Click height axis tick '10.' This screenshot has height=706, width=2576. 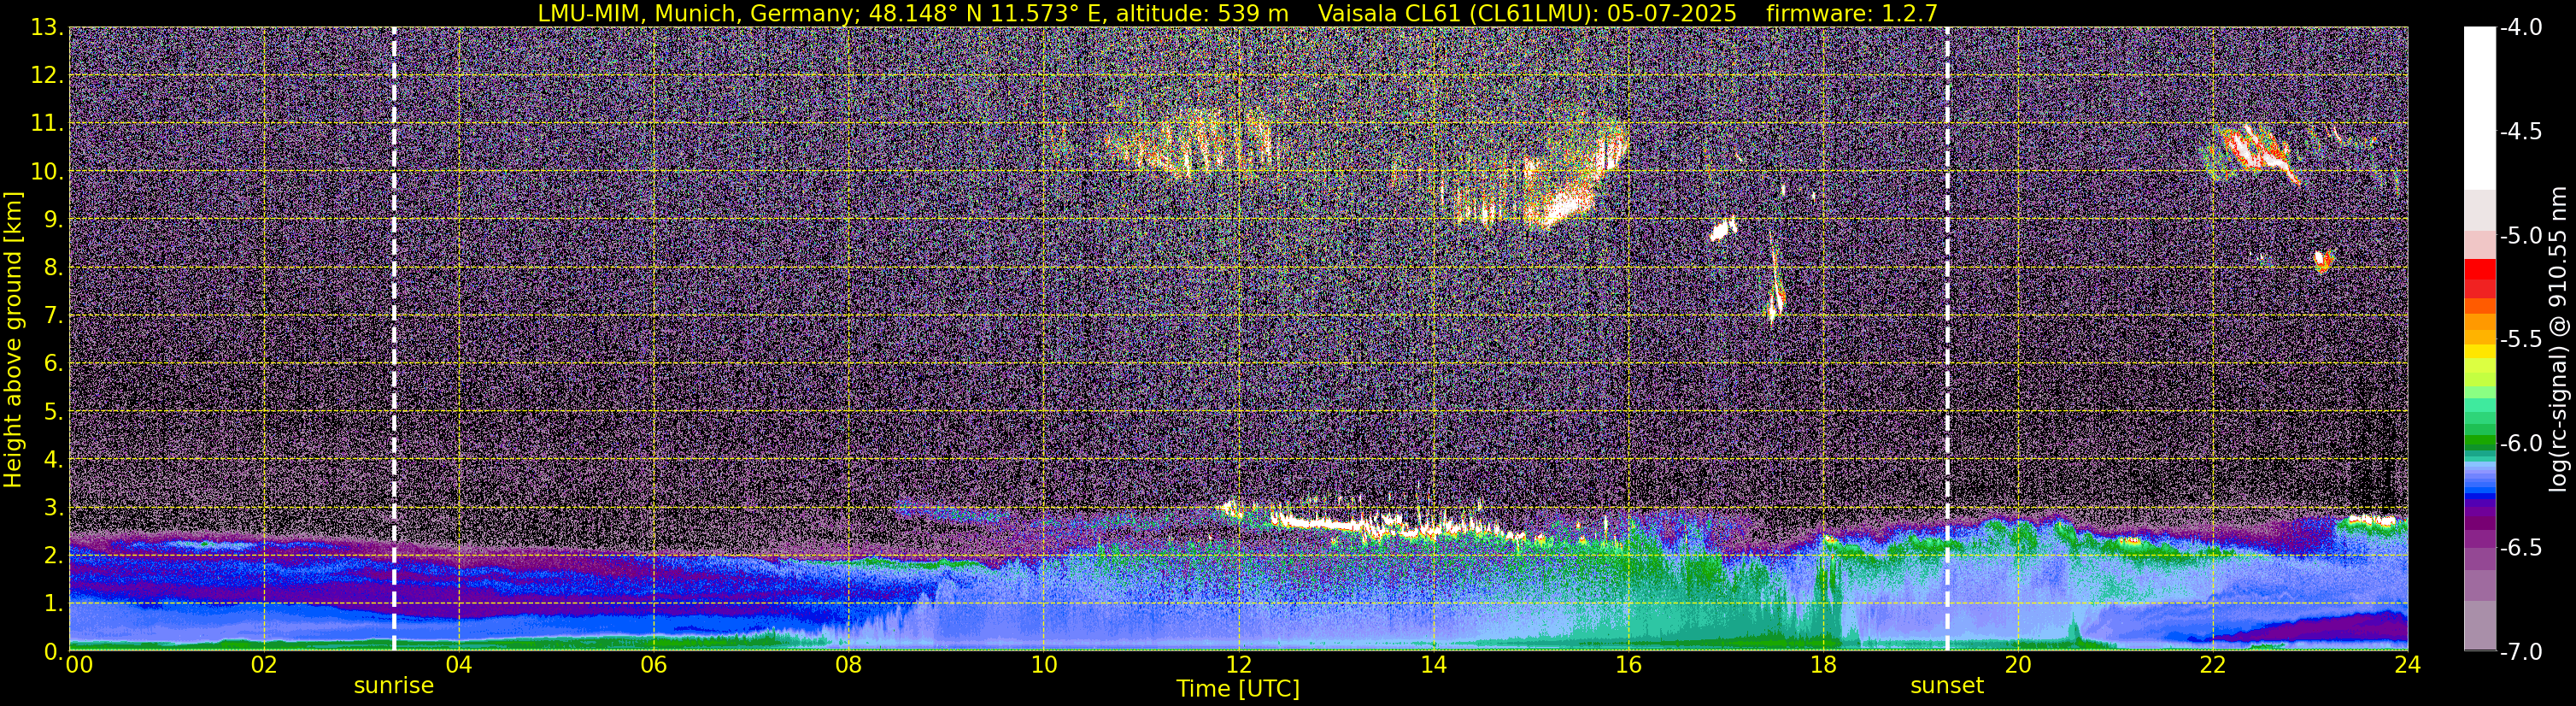[x=46, y=171]
